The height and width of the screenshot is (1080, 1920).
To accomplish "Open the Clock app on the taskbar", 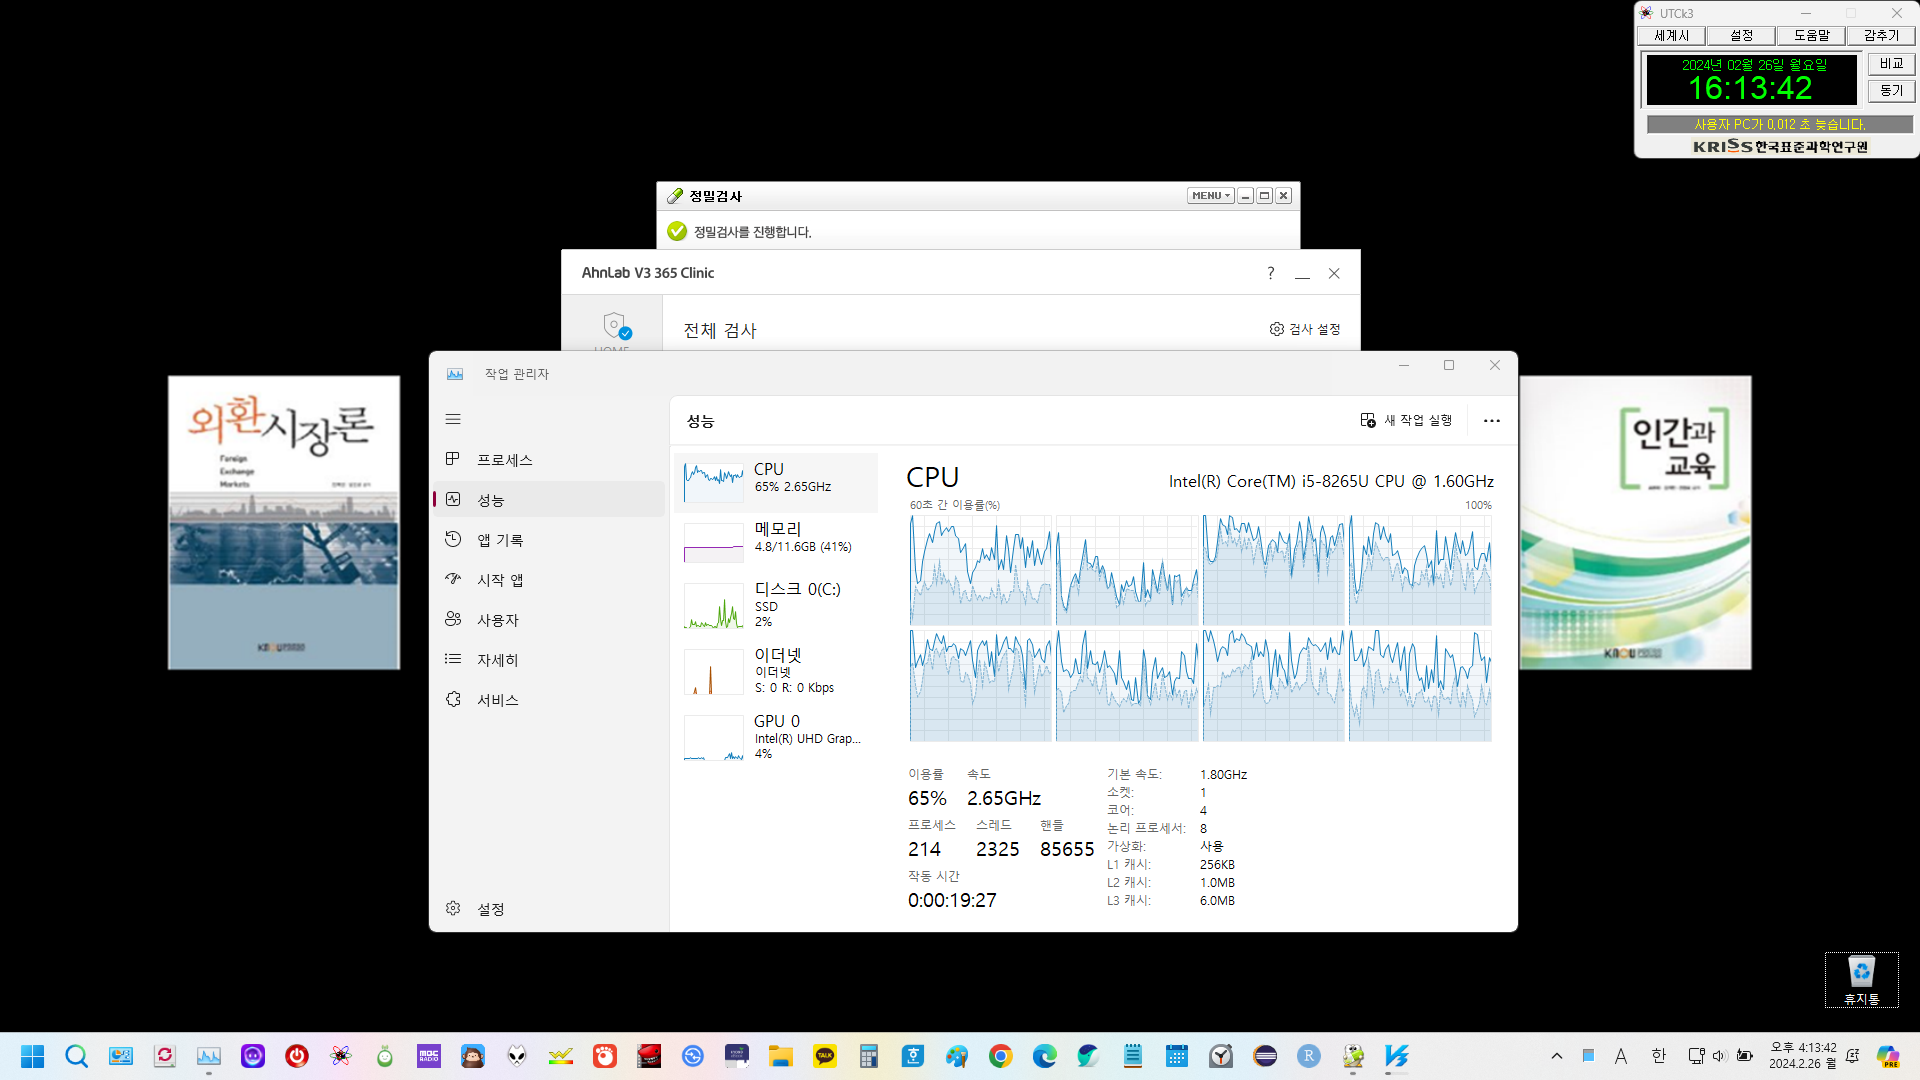I will click(x=1221, y=1056).
